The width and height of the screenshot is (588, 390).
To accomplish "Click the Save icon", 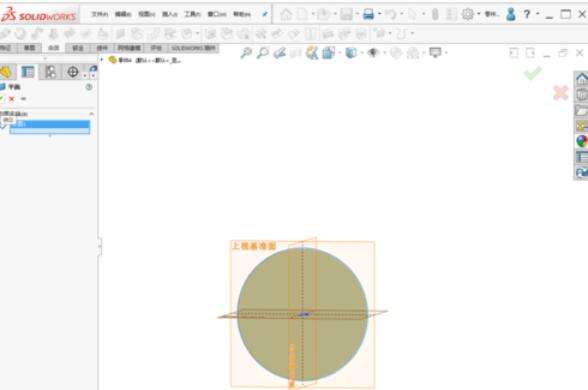I will (x=346, y=14).
